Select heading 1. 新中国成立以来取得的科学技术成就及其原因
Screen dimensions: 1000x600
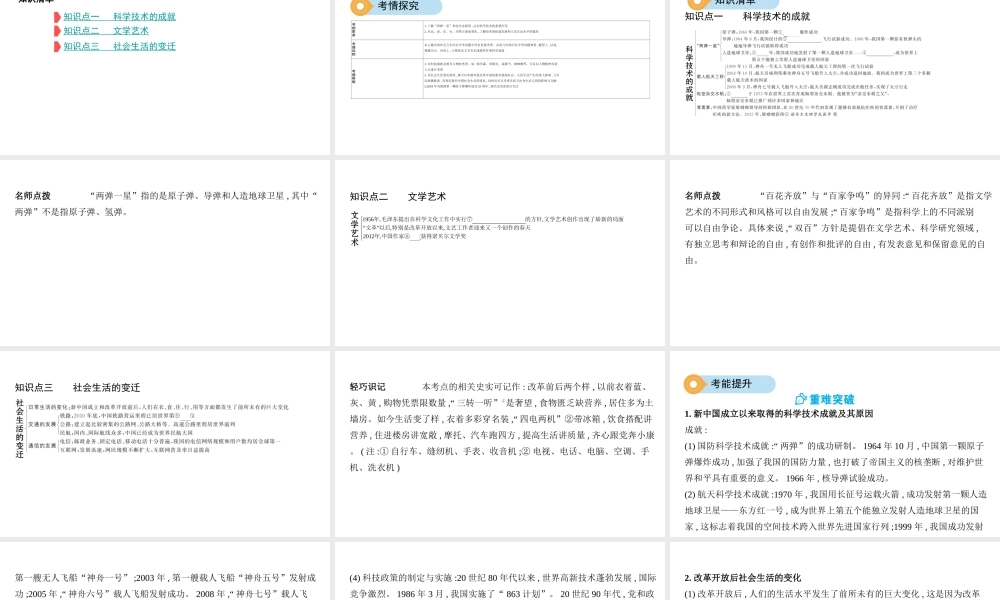point(779,414)
